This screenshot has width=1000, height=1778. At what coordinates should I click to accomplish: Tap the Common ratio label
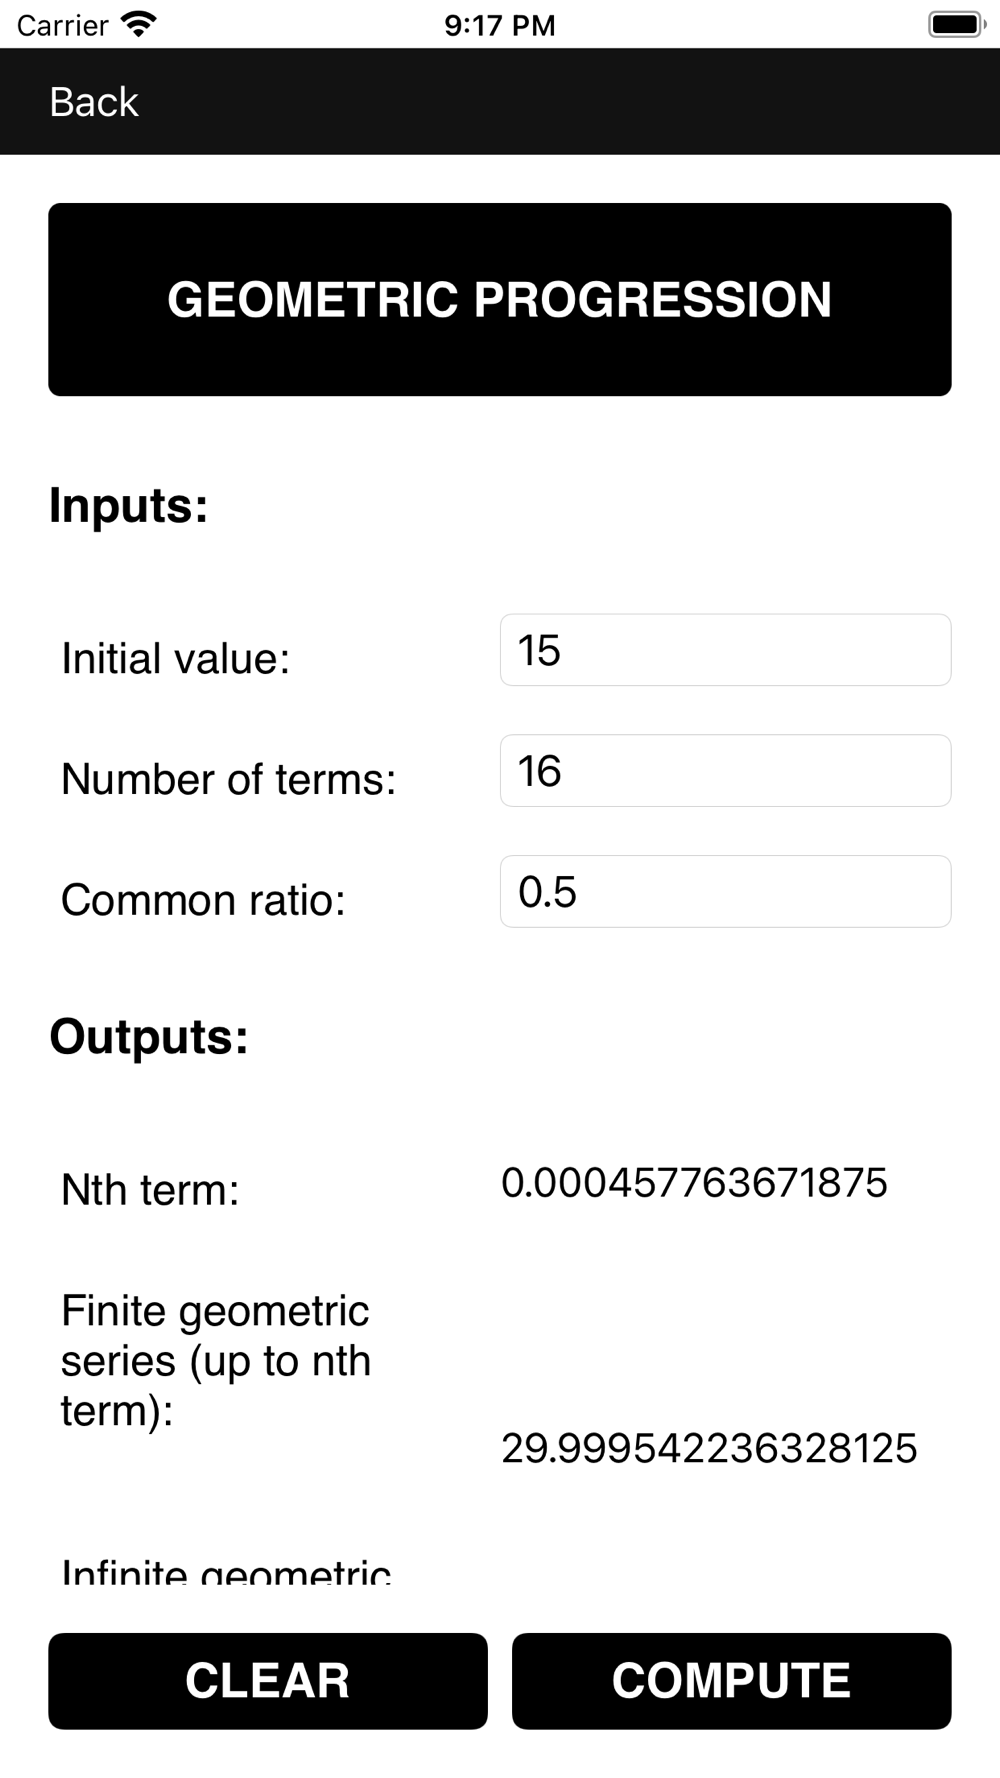[203, 900]
